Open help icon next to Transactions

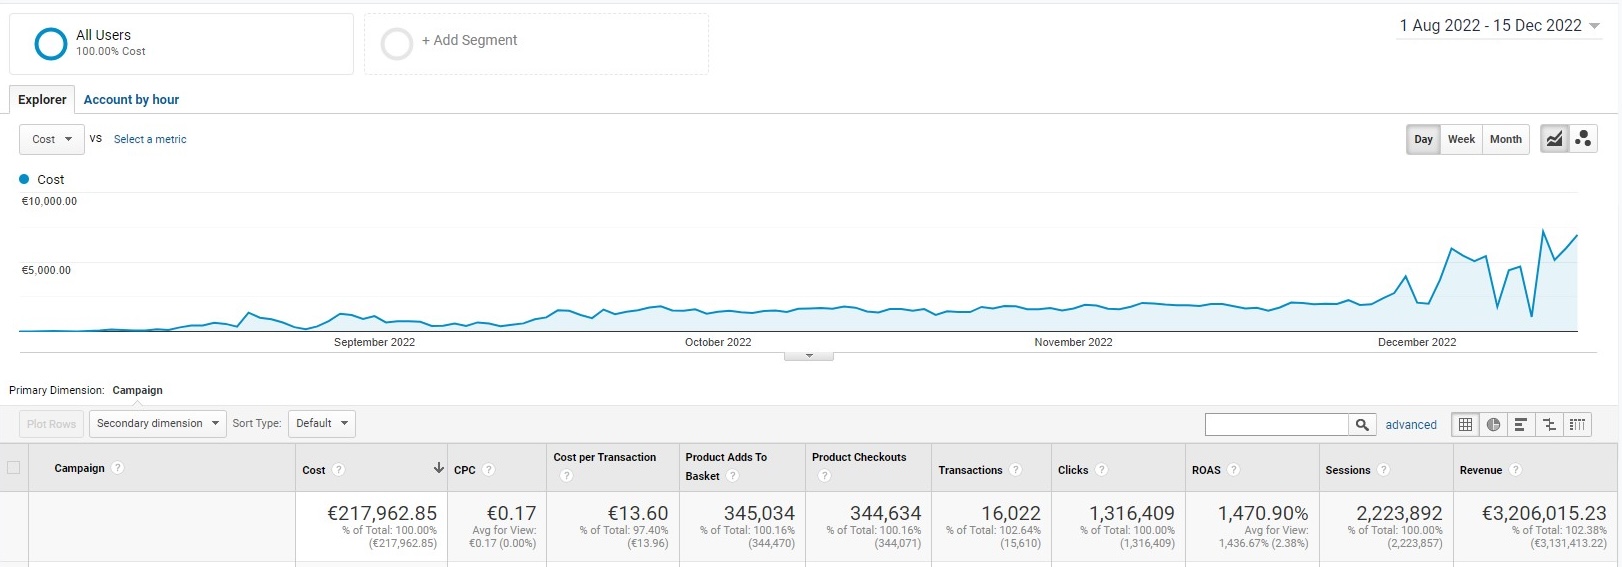[x=1016, y=470]
